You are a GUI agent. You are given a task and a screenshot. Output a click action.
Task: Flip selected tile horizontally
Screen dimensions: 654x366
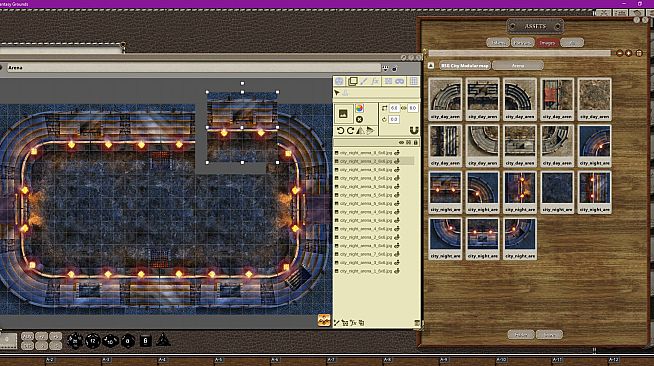click(360, 131)
